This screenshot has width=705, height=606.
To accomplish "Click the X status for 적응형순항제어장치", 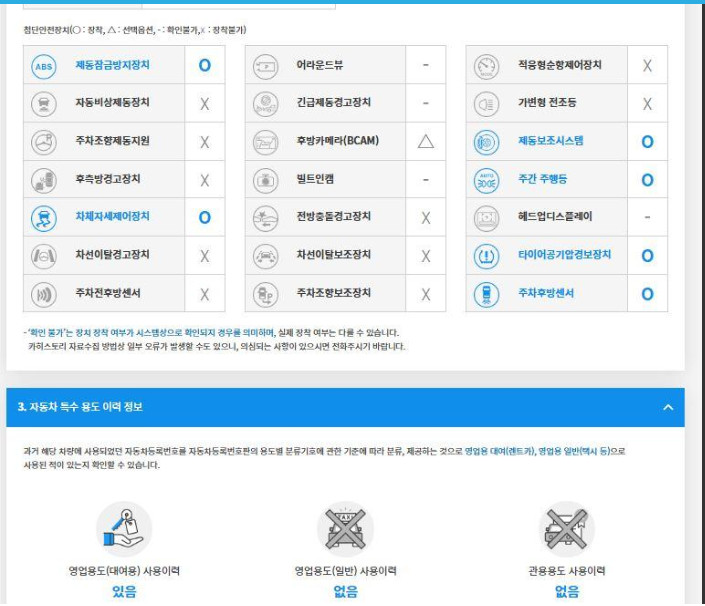I will (647, 66).
